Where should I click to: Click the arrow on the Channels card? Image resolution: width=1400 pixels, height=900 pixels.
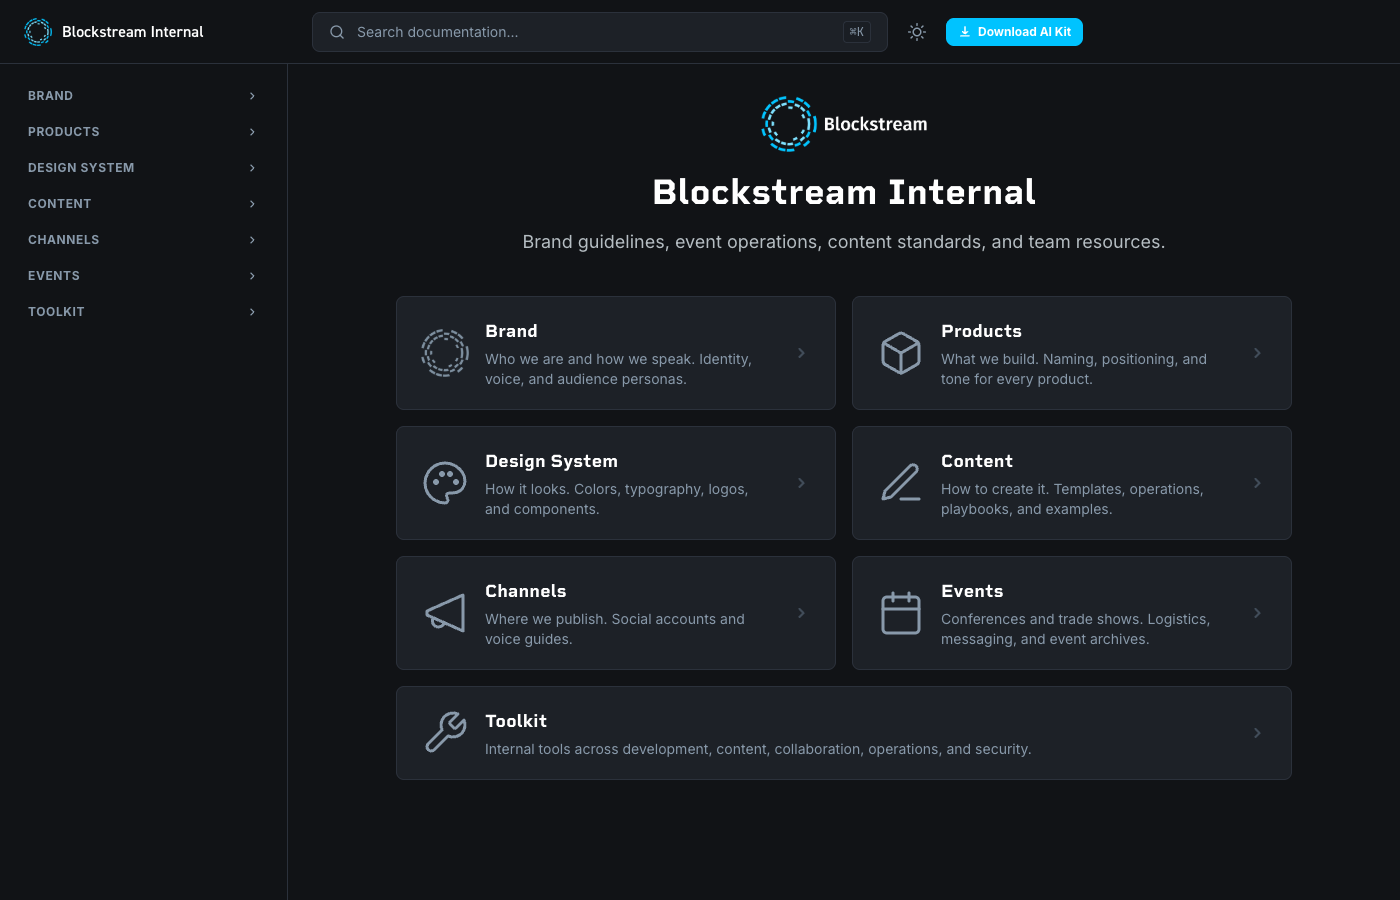click(801, 613)
